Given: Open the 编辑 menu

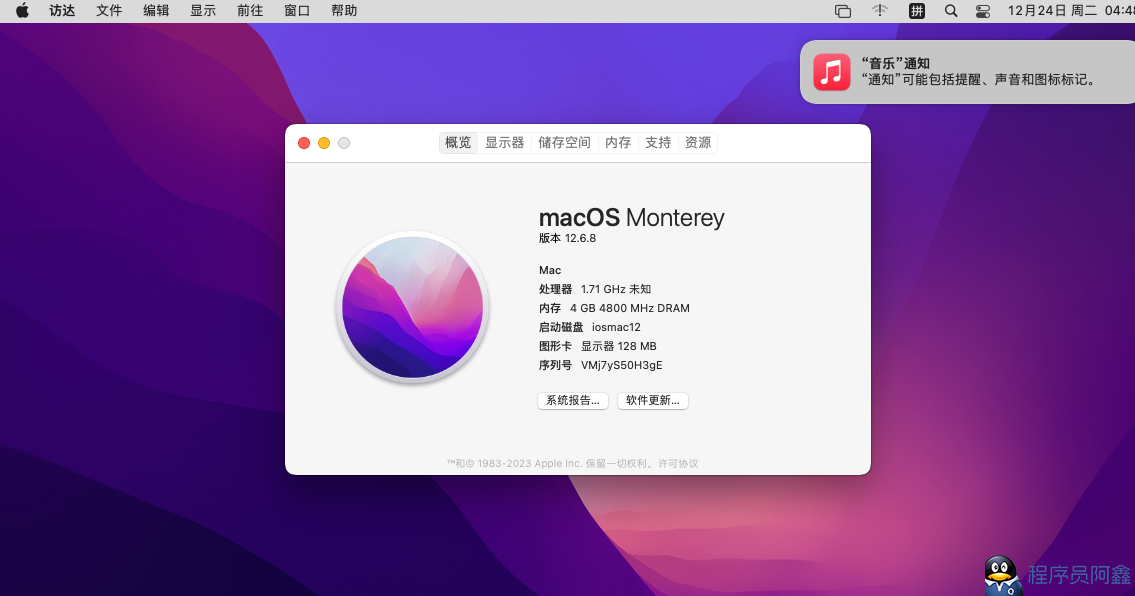Looking at the screenshot, I should 156,11.
